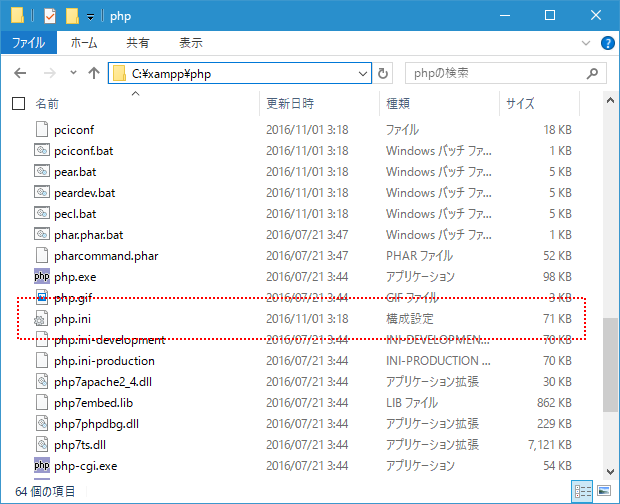Select the file name pciconf.bat
The image size is (620, 504).
(83, 151)
